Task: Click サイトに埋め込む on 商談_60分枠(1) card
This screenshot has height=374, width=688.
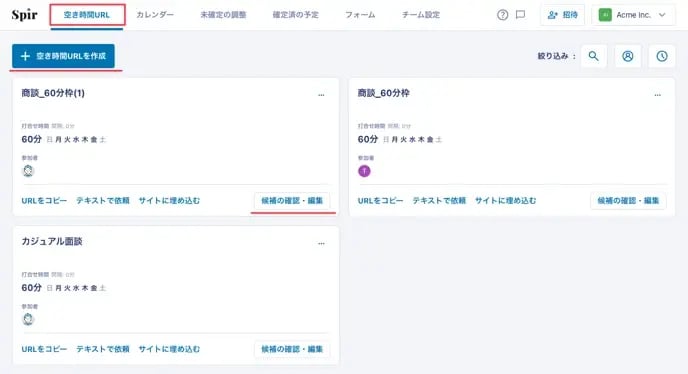Action: coord(169,201)
